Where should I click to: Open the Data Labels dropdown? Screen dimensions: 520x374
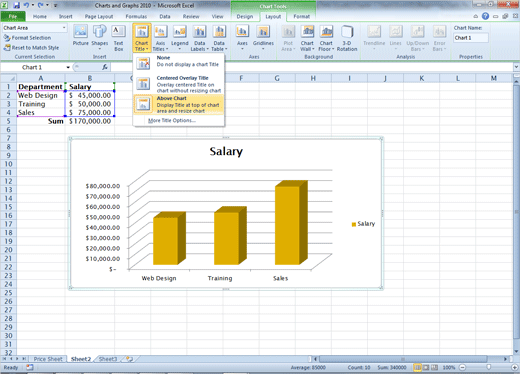point(199,38)
